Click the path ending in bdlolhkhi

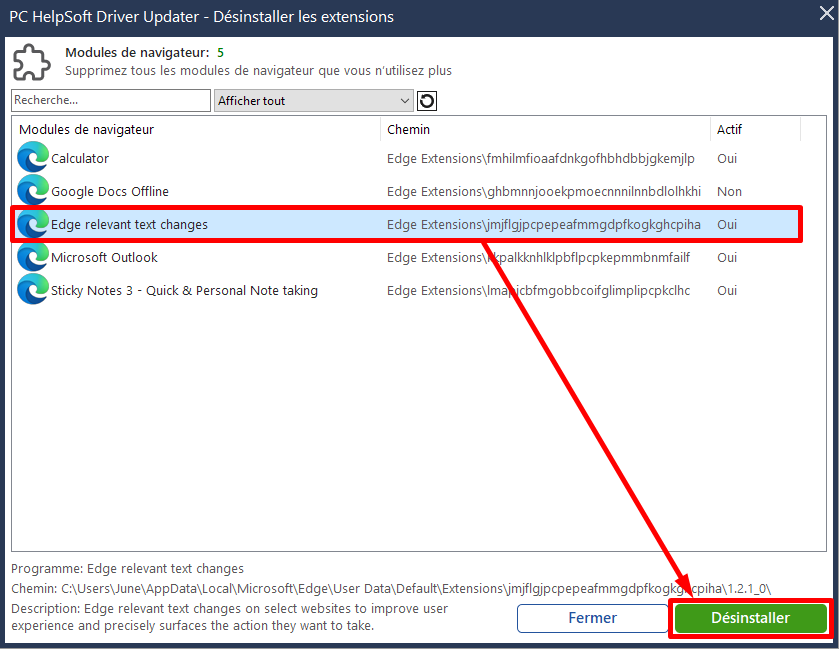click(x=544, y=192)
